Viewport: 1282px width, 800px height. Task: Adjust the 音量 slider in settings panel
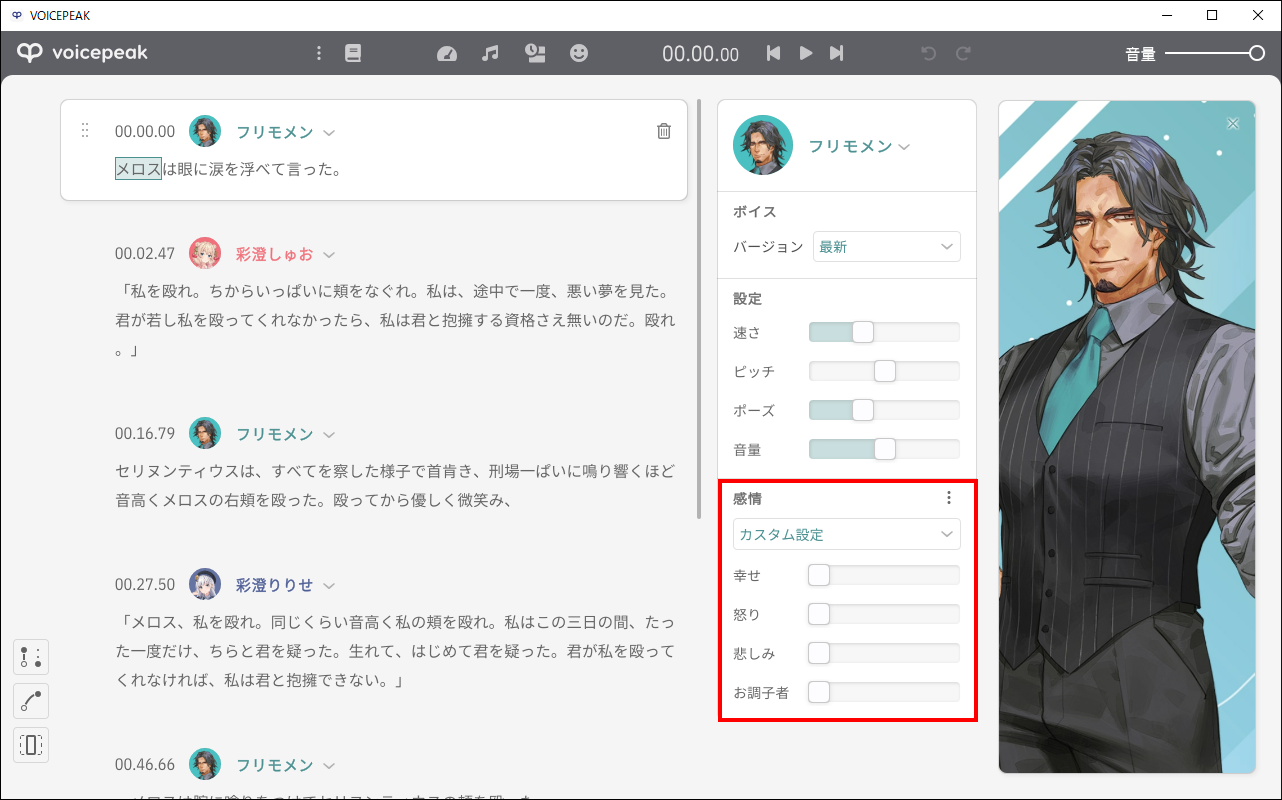884,449
